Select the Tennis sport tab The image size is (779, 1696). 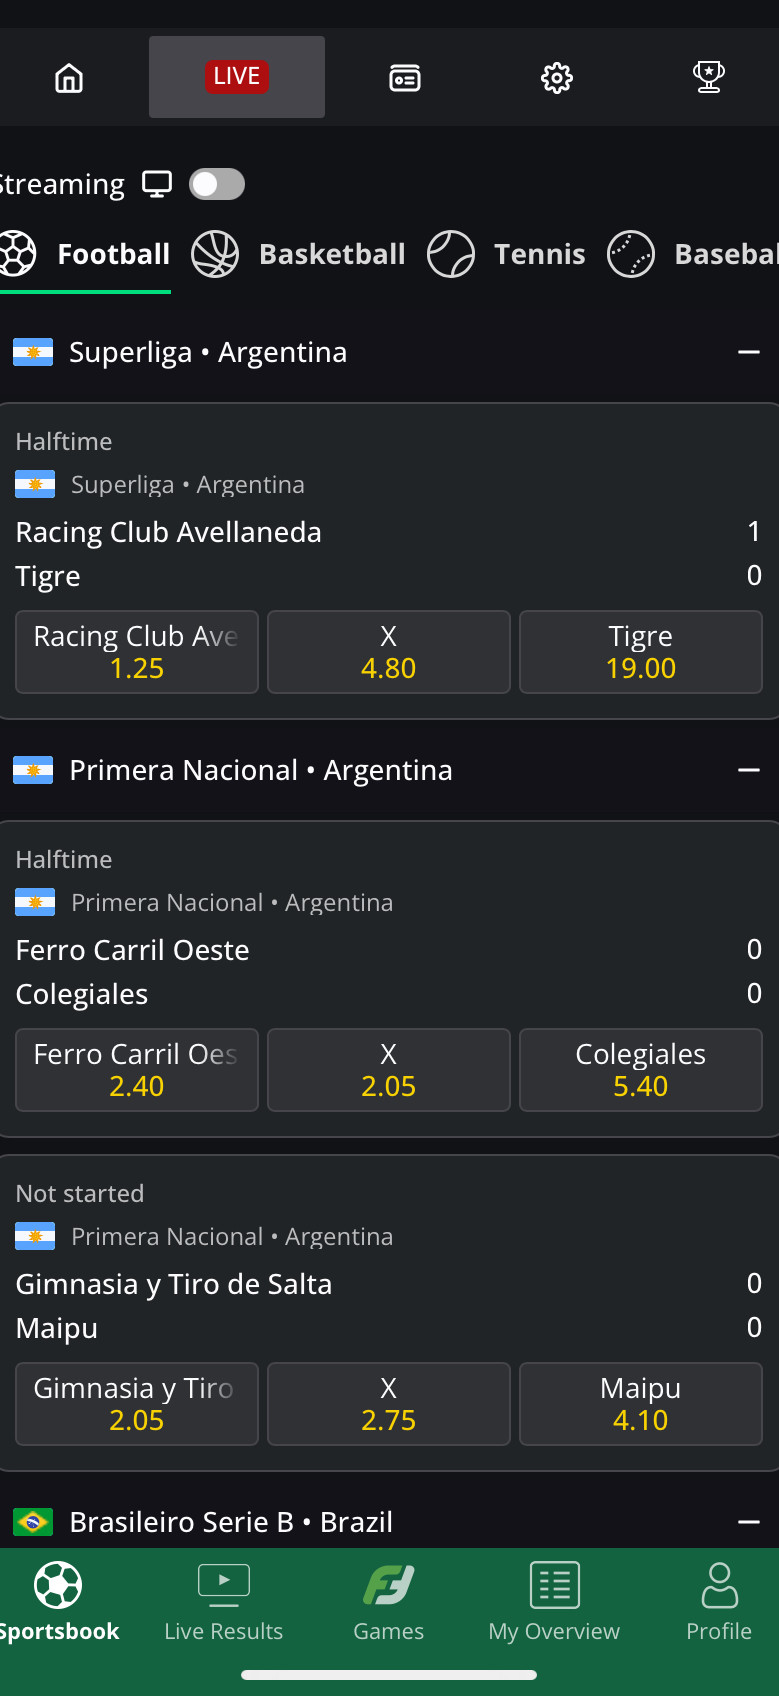coord(507,254)
